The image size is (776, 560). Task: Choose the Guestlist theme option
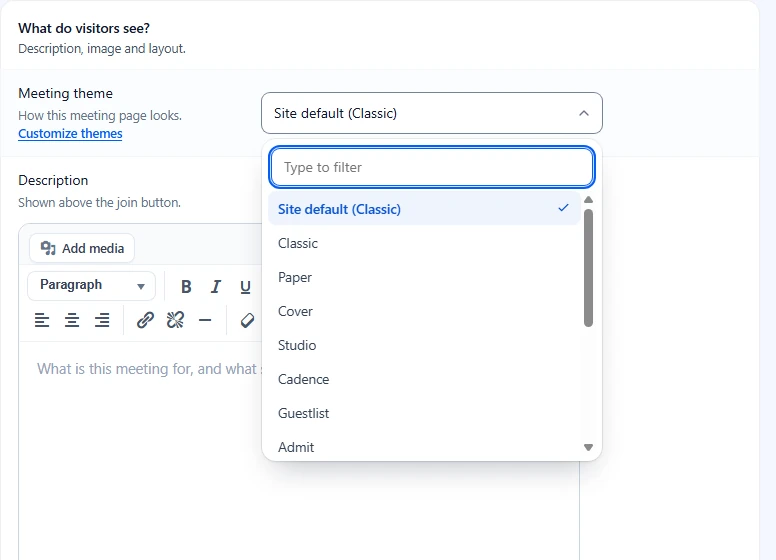(424, 413)
